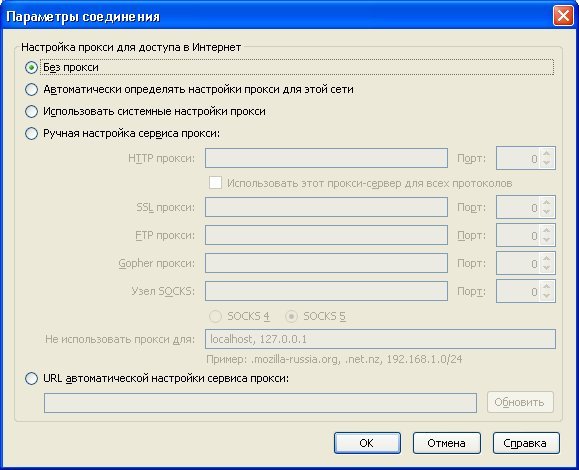The image size is (579, 470).
Task: Select URL автоматической настройки radio button
Action: 31,378
